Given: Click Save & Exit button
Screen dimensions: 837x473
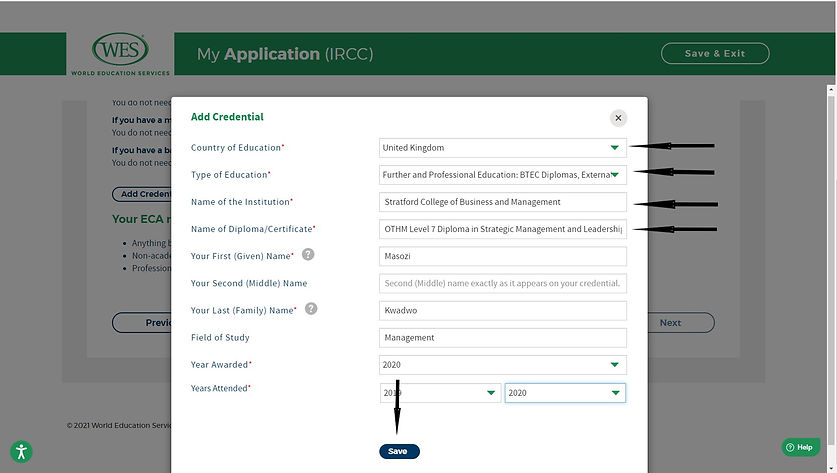Looking at the screenshot, I should pyautogui.click(x=715, y=54).
